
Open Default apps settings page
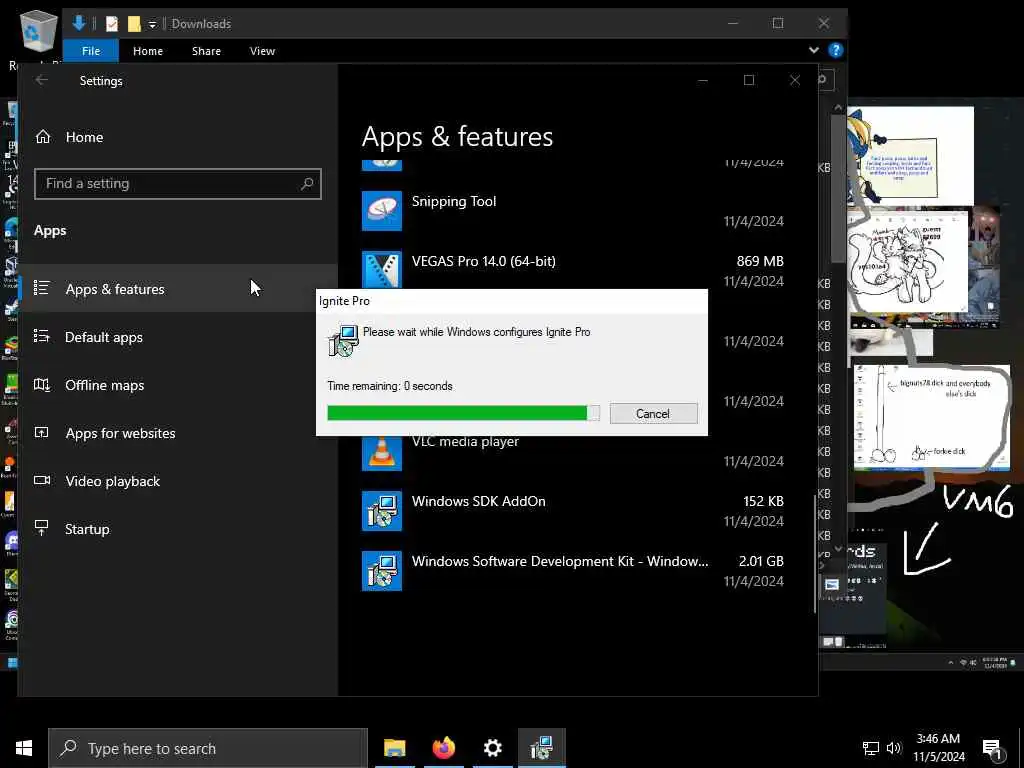tap(104, 337)
